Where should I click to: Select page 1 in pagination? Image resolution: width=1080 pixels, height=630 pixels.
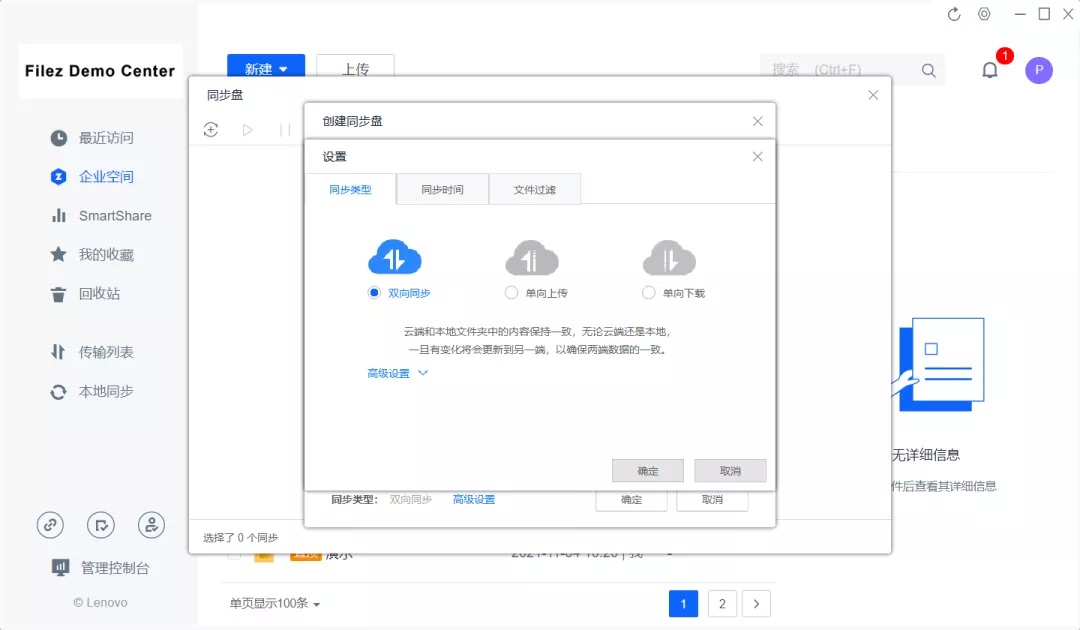pyautogui.click(x=683, y=604)
